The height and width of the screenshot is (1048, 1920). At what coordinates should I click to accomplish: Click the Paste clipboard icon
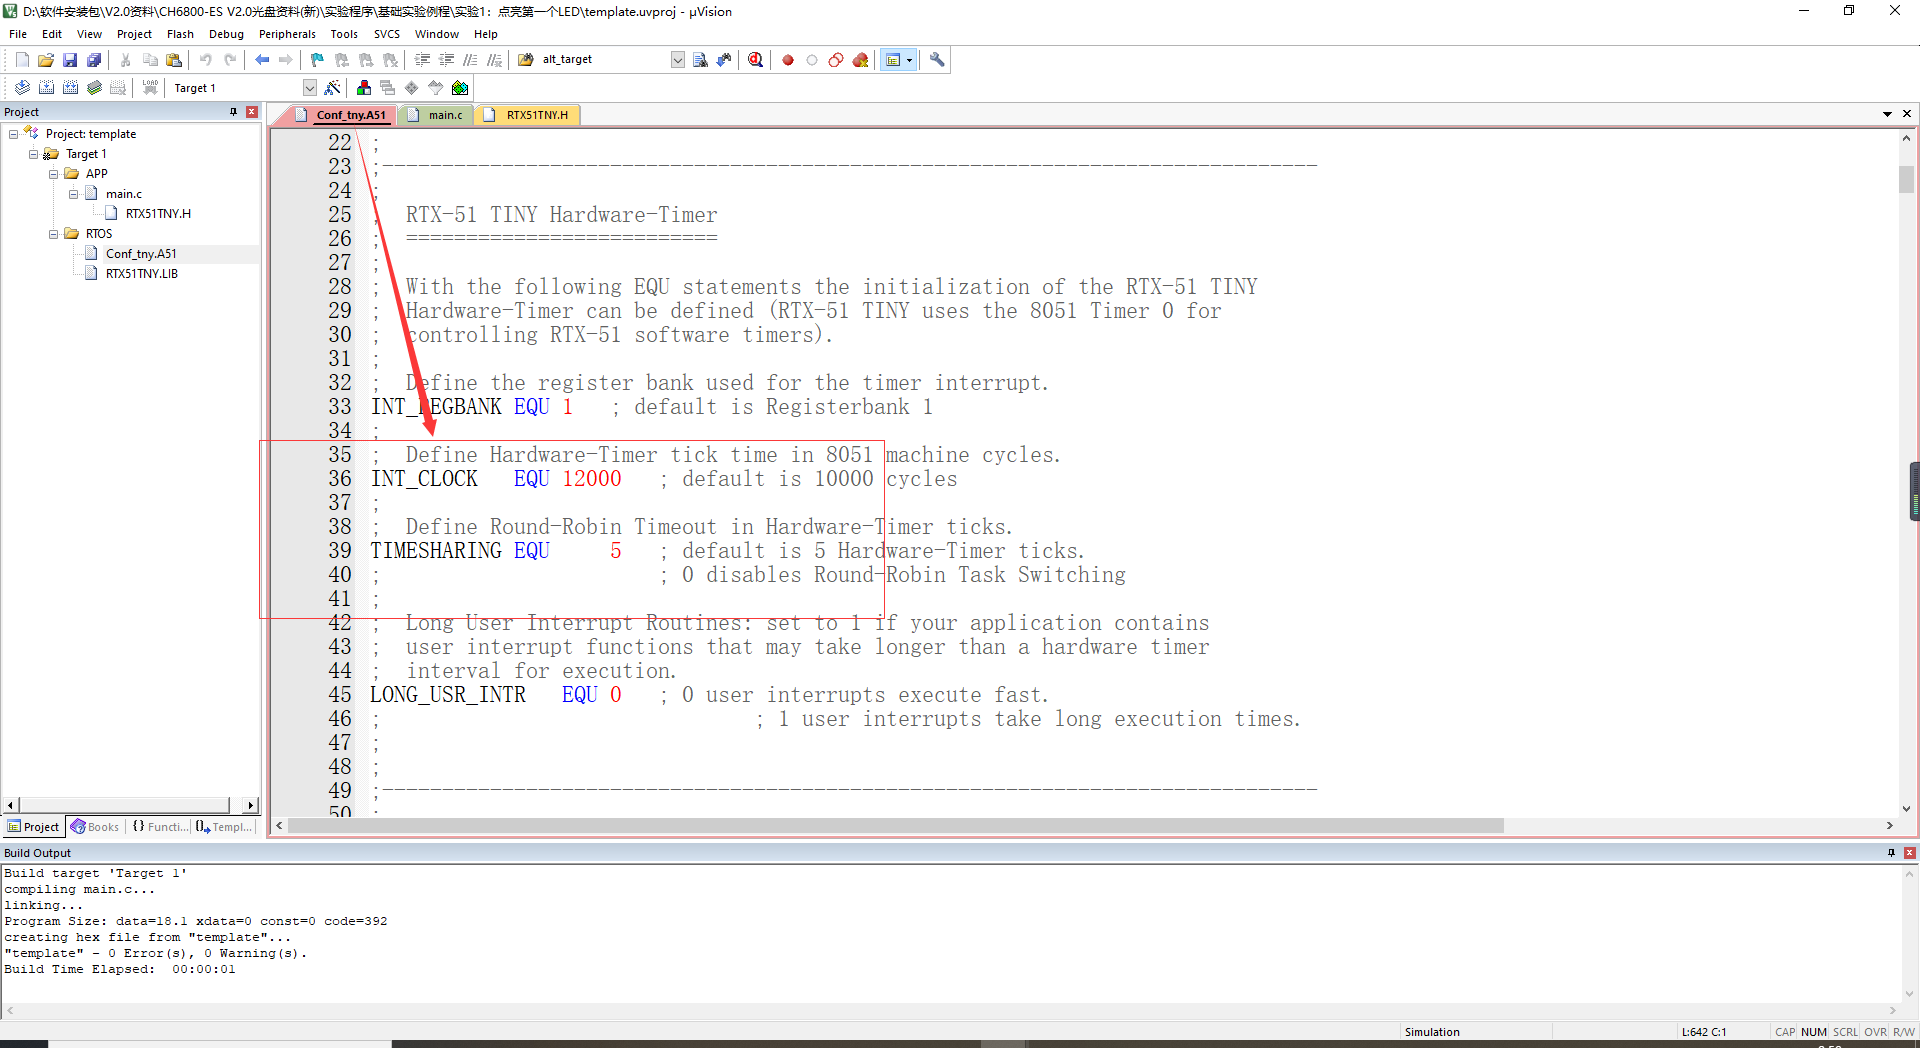(x=174, y=60)
